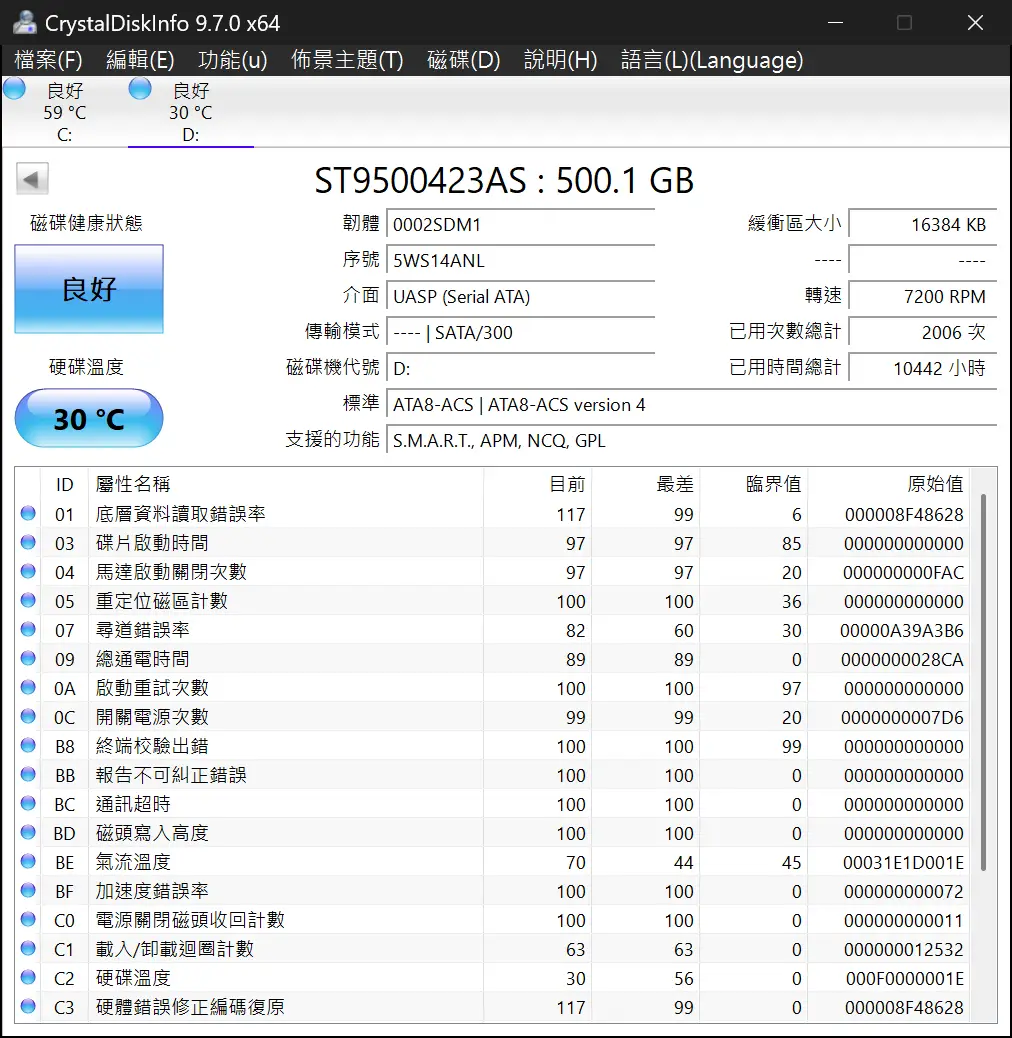Click status dot of attribute 09 row
Screen dimensions: 1012x1038
click(28, 658)
